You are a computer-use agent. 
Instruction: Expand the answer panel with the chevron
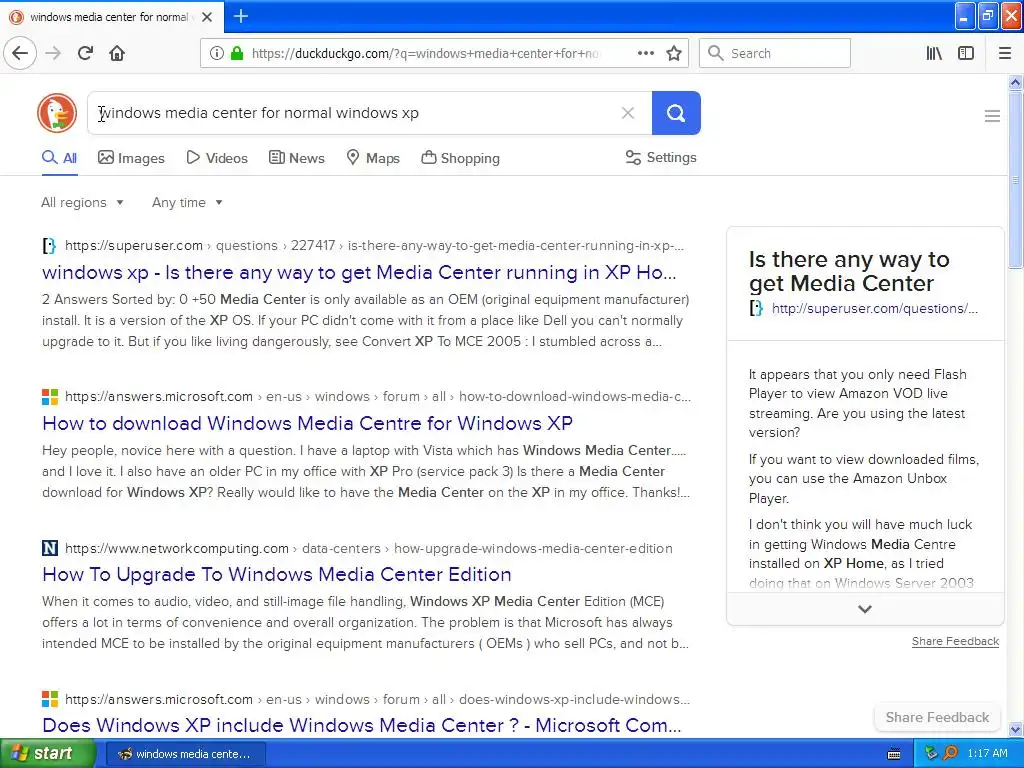(x=865, y=609)
